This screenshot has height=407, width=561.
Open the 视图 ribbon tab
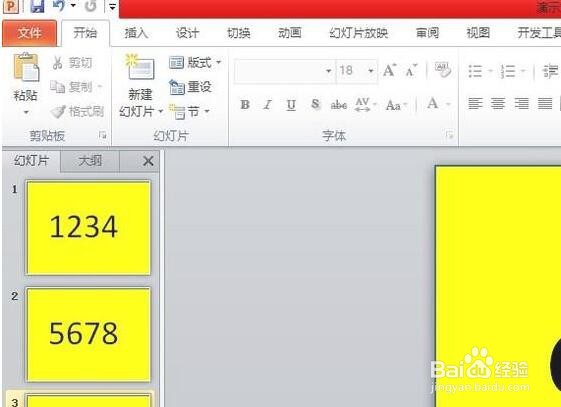click(478, 33)
